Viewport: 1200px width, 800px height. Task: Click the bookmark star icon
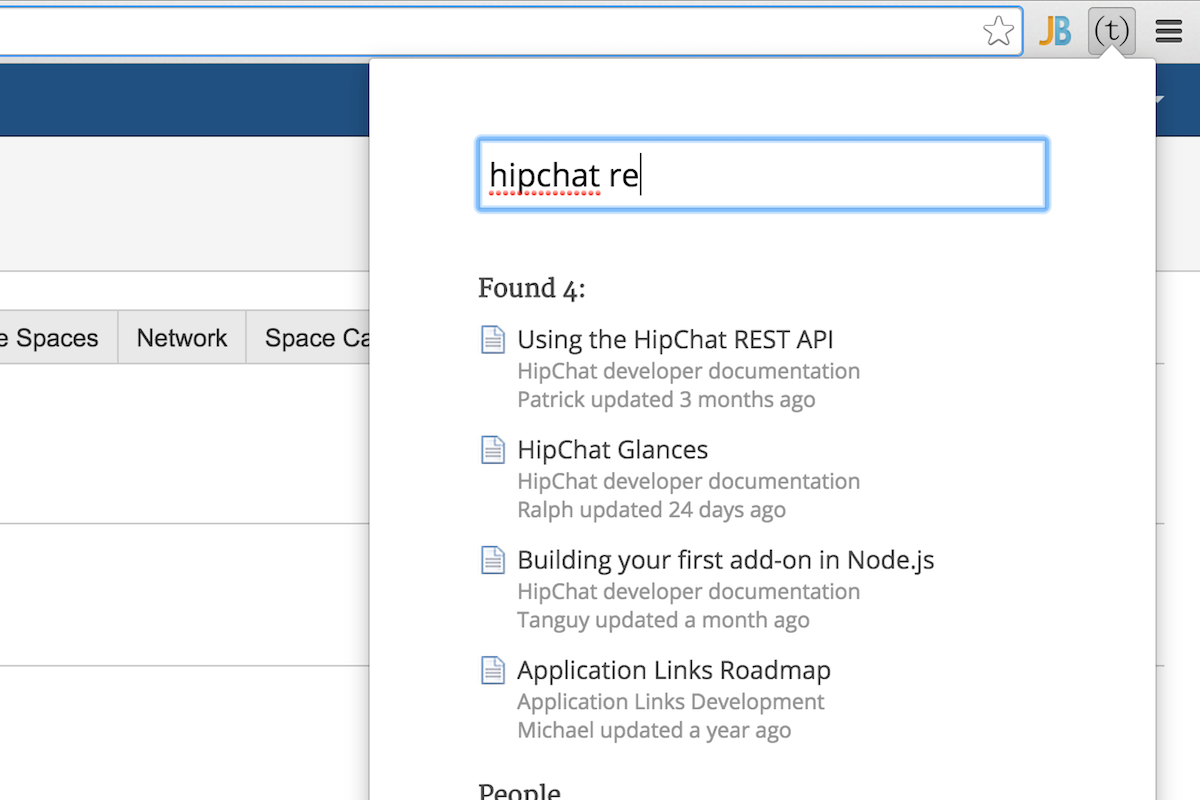998,31
